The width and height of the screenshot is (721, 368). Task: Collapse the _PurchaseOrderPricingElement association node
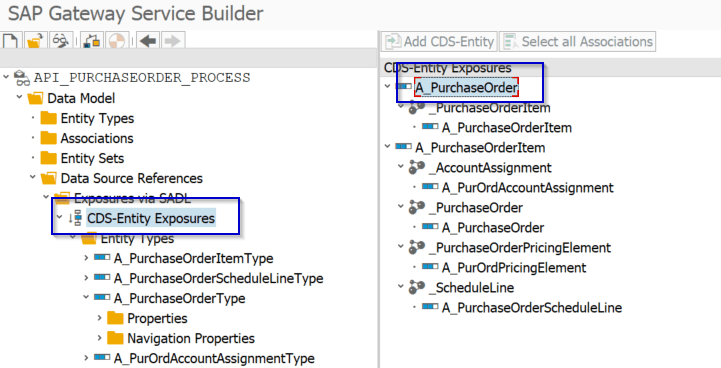coord(401,247)
